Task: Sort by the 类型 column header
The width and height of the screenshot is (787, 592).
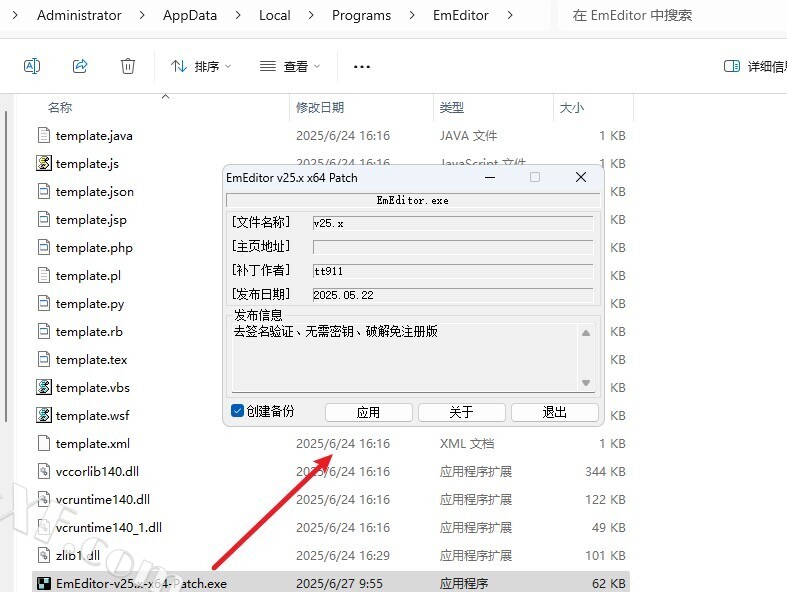Action: point(452,107)
